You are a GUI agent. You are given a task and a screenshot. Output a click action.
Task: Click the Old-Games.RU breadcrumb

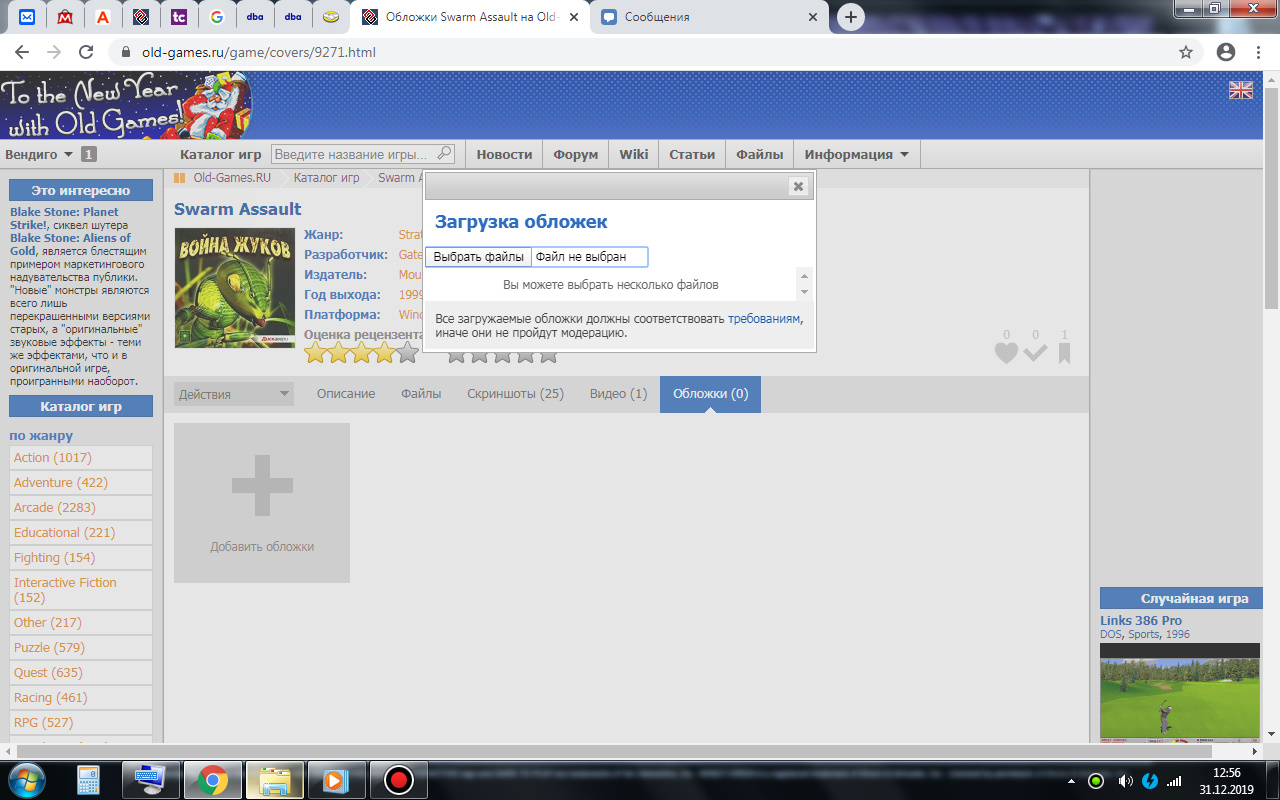coord(232,178)
